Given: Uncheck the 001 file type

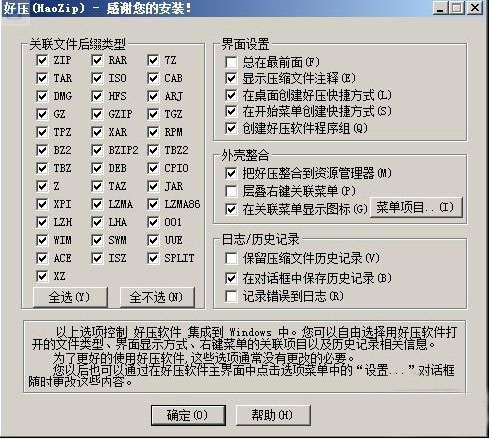Looking at the screenshot, I should tap(153, 222).
